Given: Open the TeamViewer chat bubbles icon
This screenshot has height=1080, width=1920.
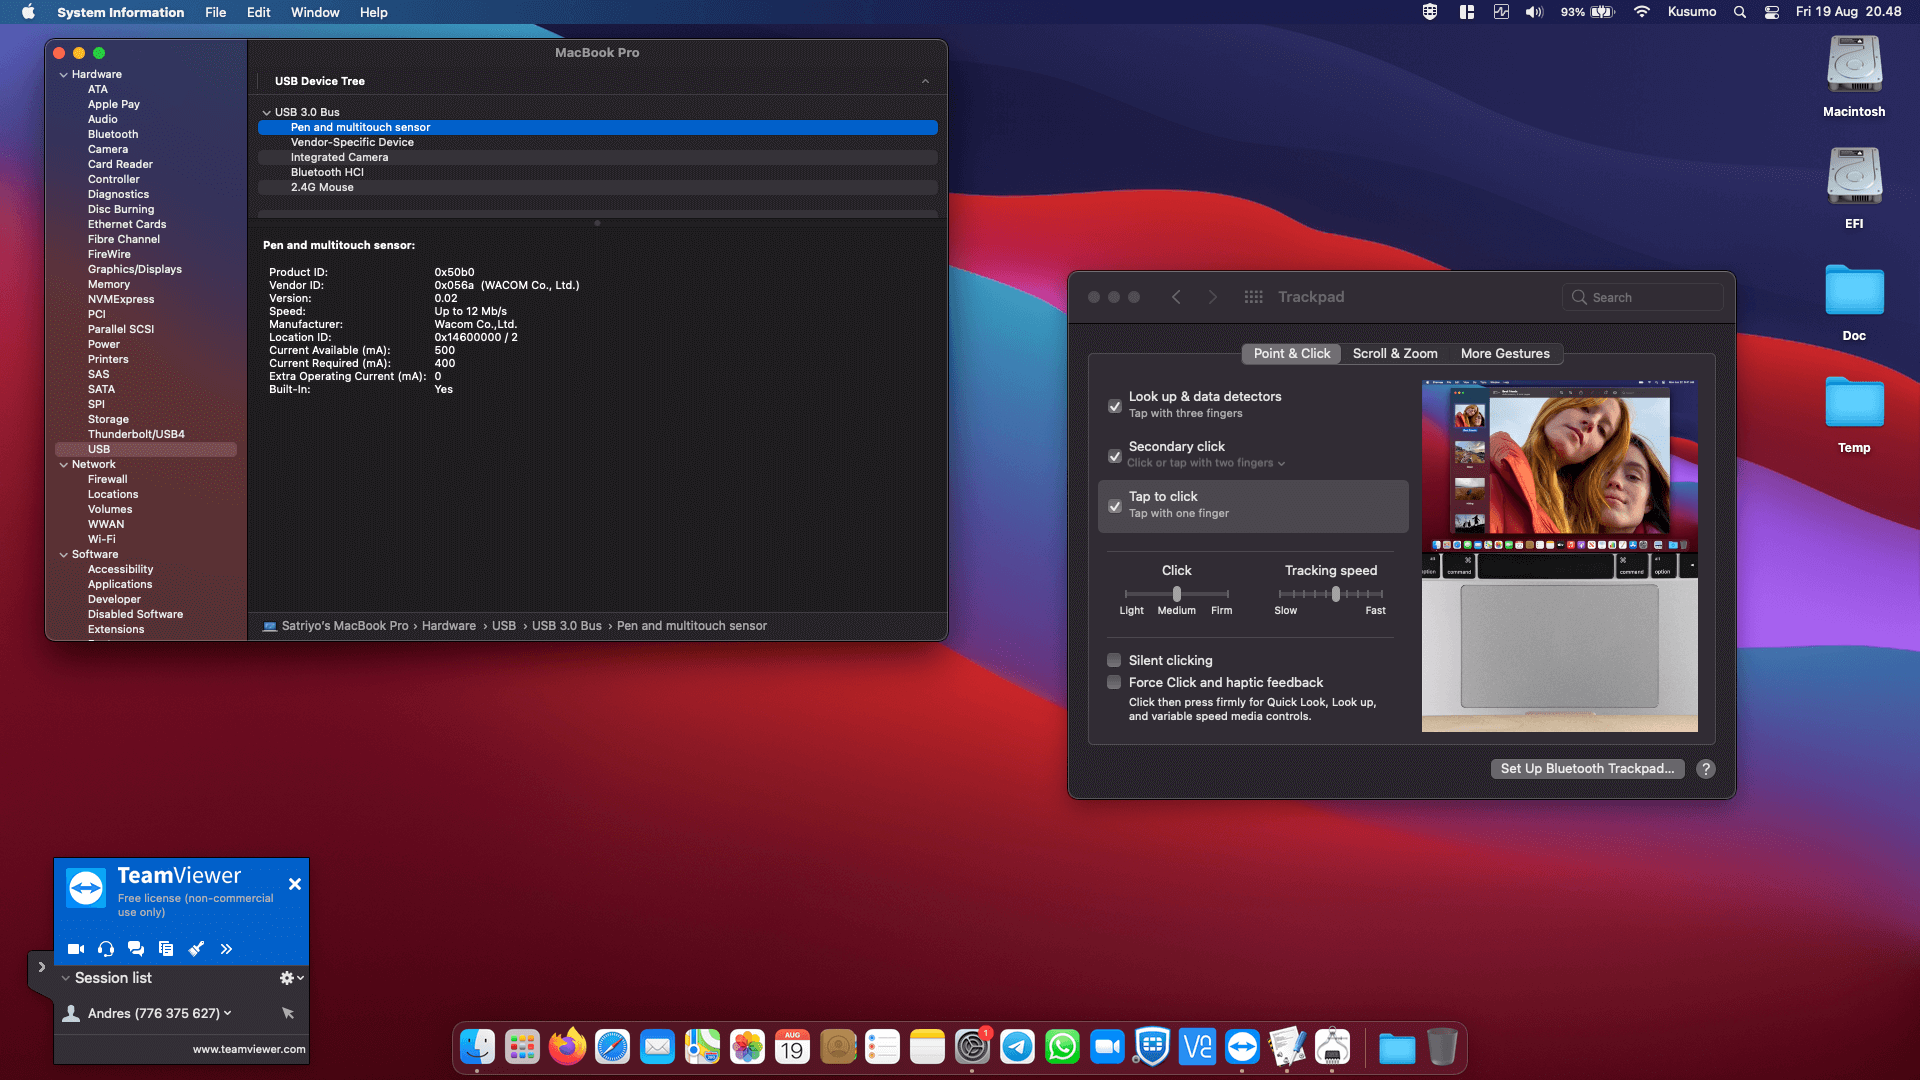Looking at the screenshot, I should coord(136,949).
